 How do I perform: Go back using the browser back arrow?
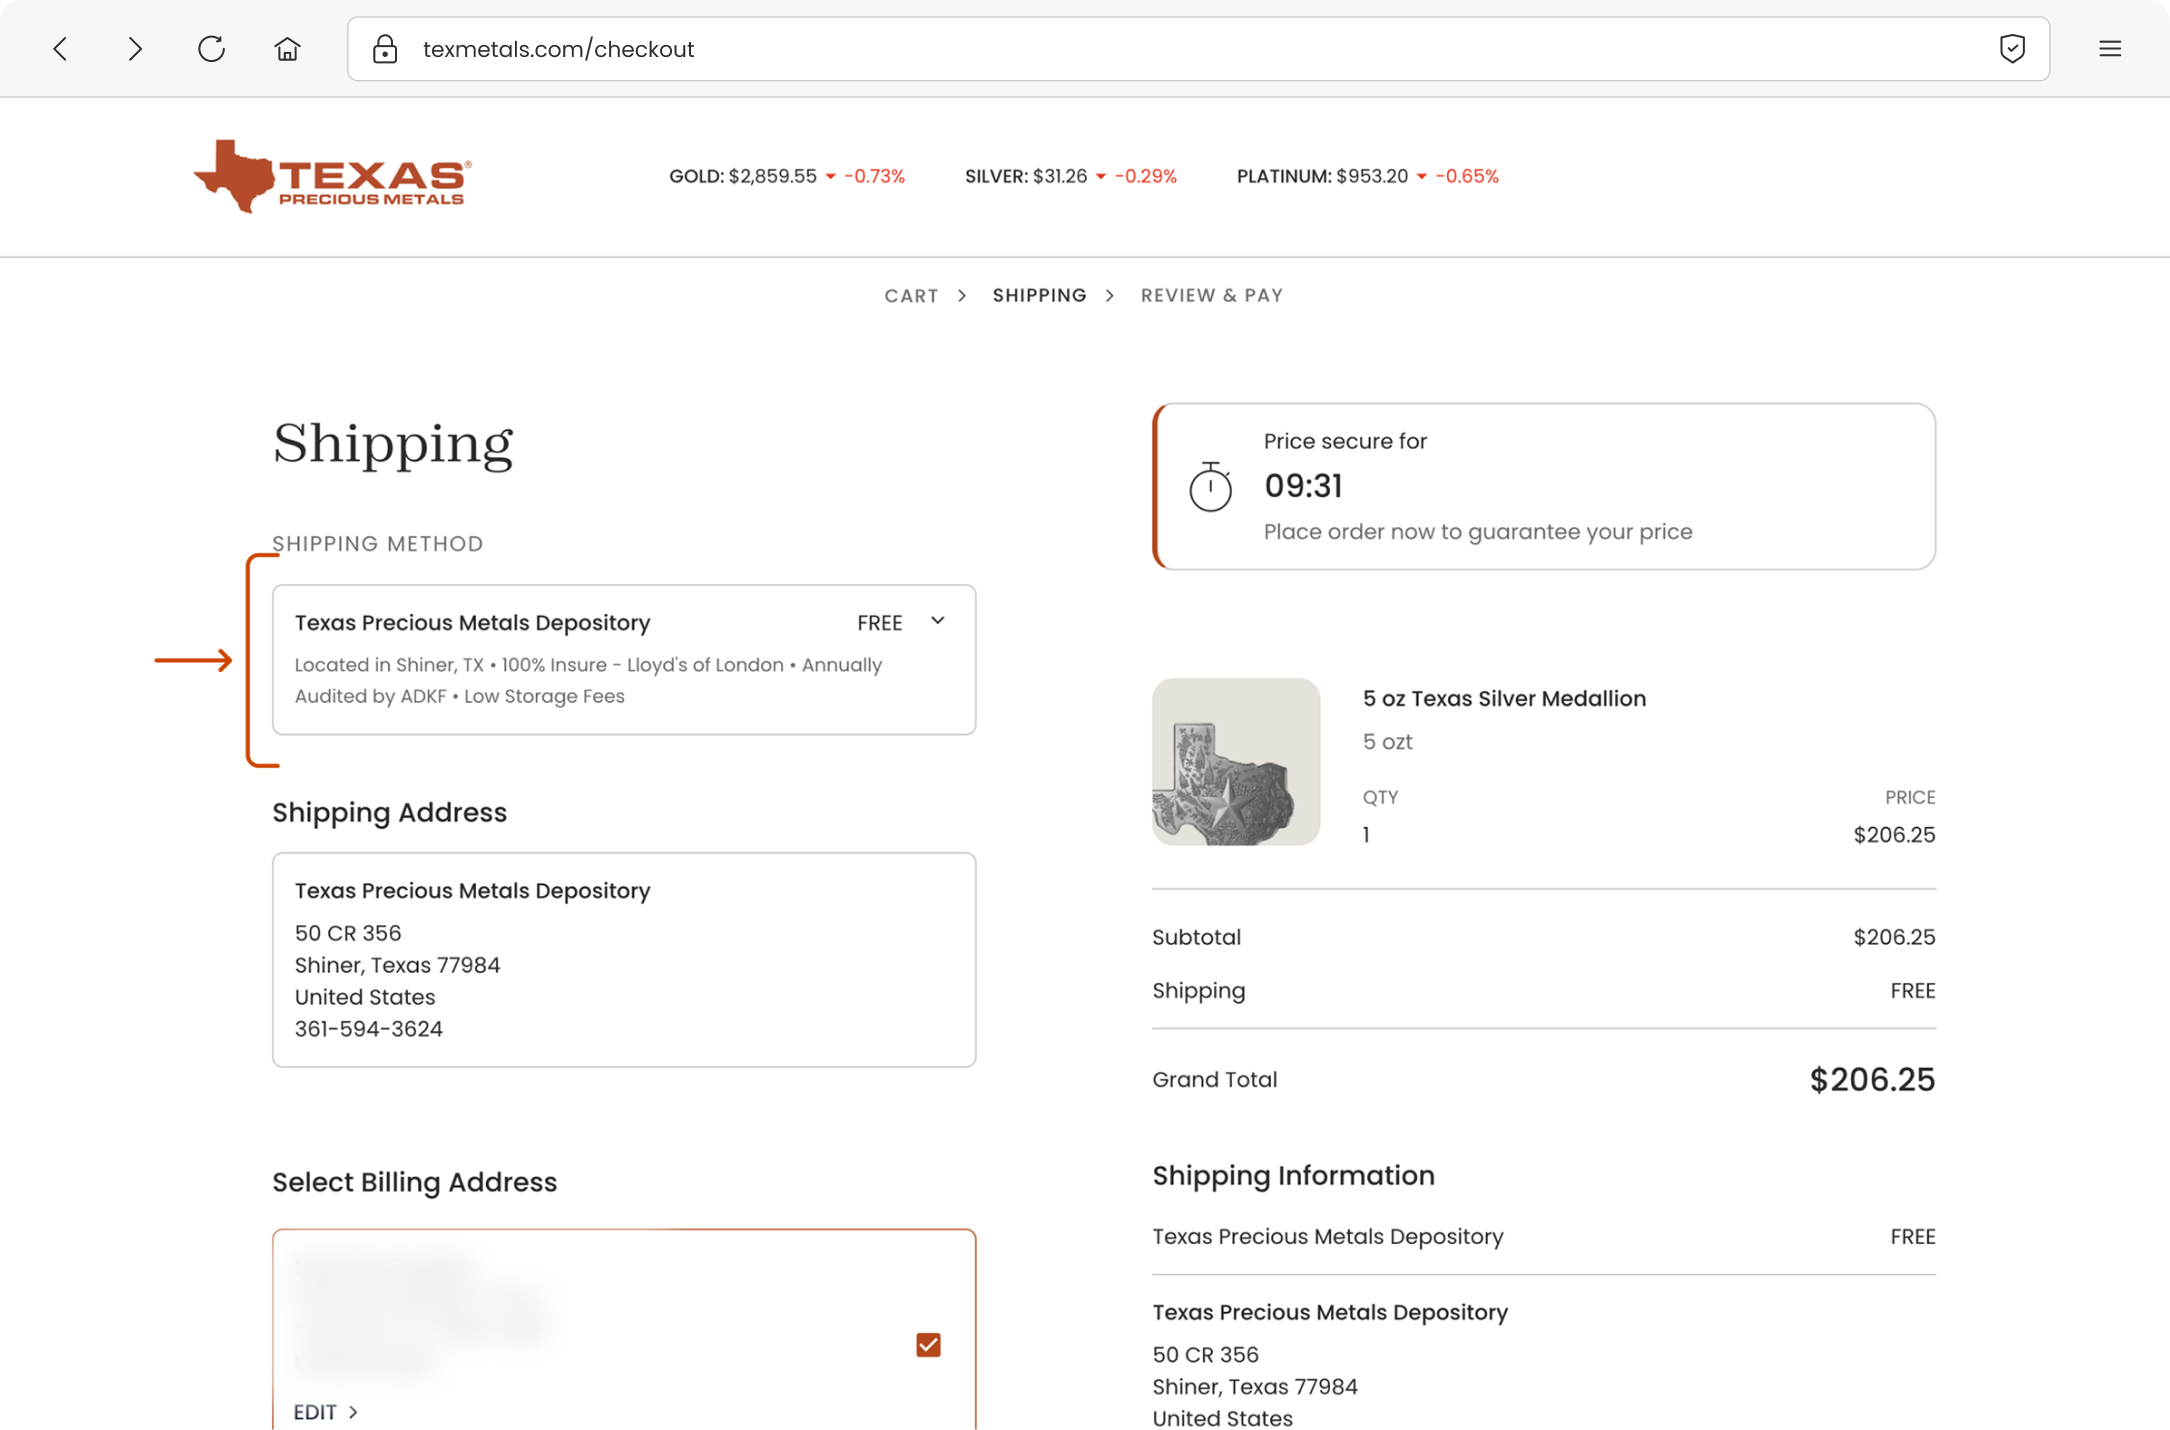tap(60, 49)
